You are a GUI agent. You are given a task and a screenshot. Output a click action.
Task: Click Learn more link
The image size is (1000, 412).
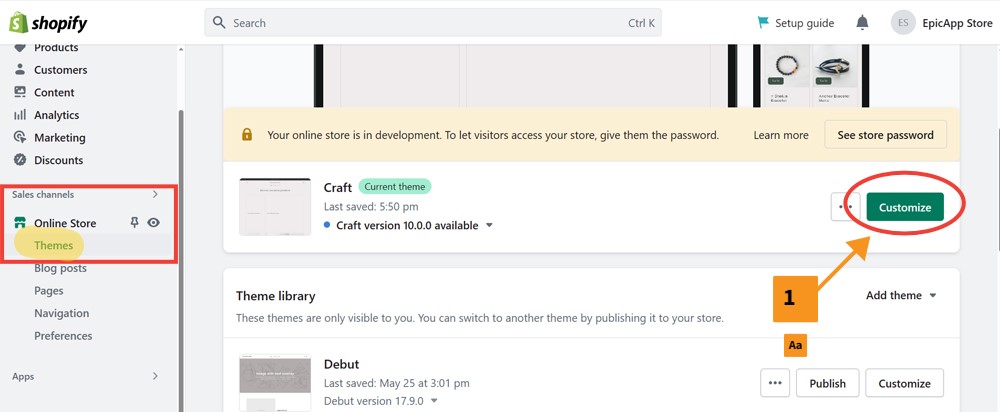[781, 135]
